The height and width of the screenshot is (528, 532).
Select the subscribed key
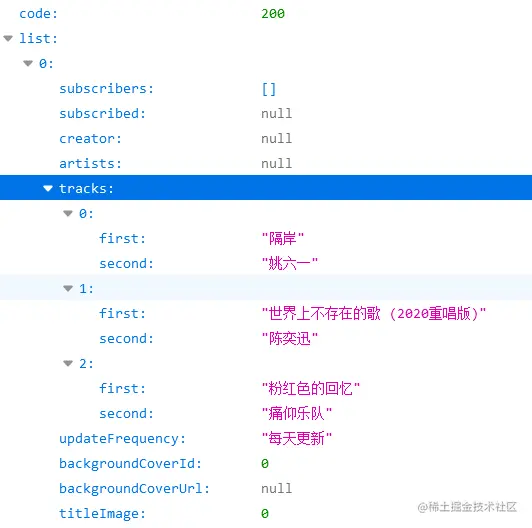point(102,113)
